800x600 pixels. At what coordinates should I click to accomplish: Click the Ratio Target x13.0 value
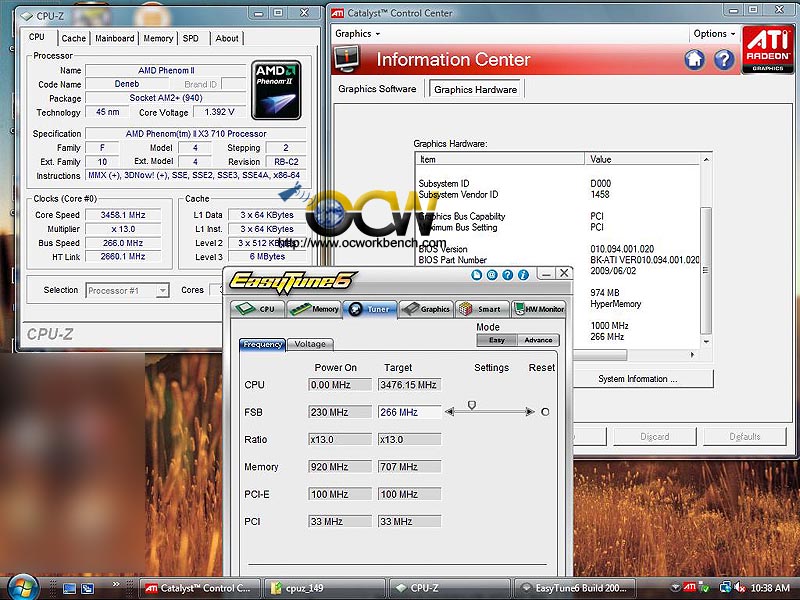click(409, 439)
